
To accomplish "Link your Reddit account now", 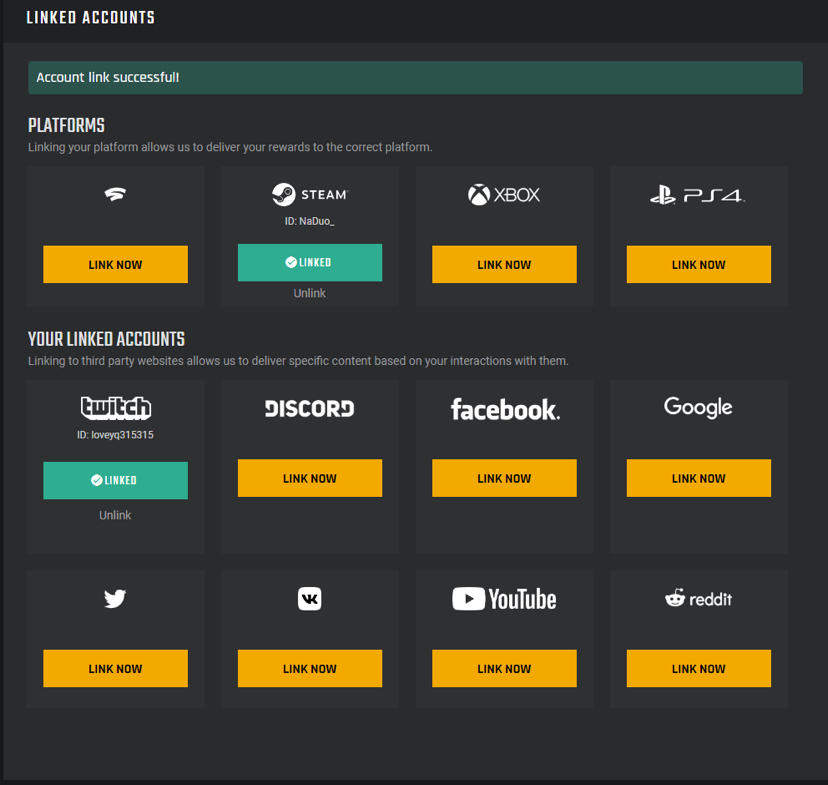I will tap(699, 669).
